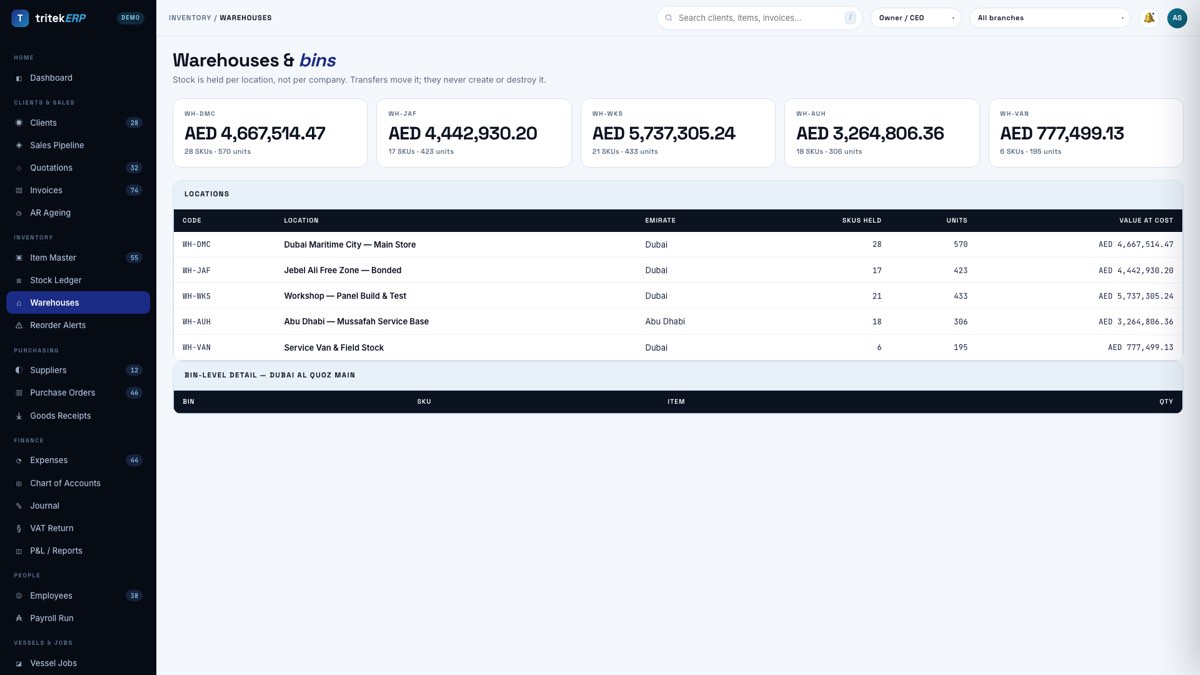Click Abu Dhabi — Mussafah Service Base row

click(678, 322)
